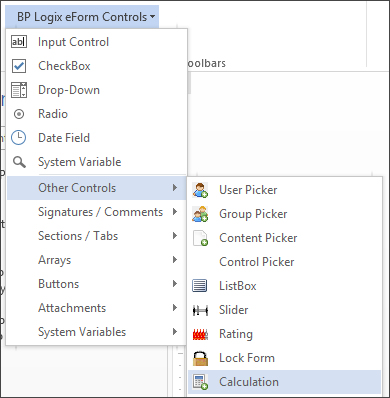Click the Group Picker people icon
The height and width of the screenshot is (398, 390).
(200, 214)
